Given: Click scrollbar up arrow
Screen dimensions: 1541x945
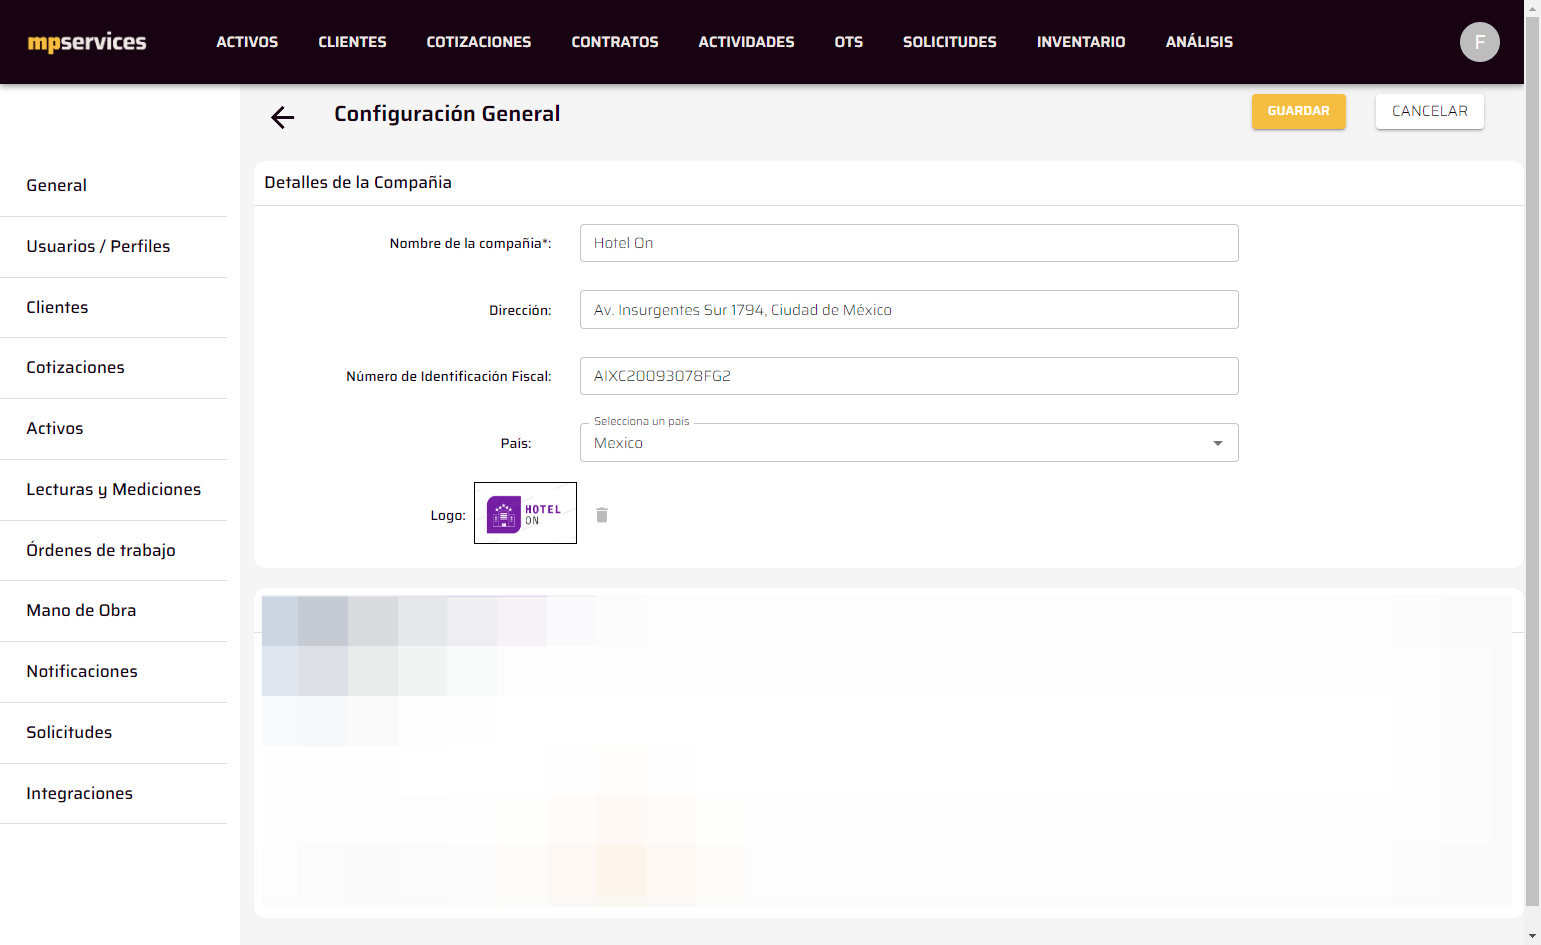Looking at the screenshot, I should point(1532,7).
